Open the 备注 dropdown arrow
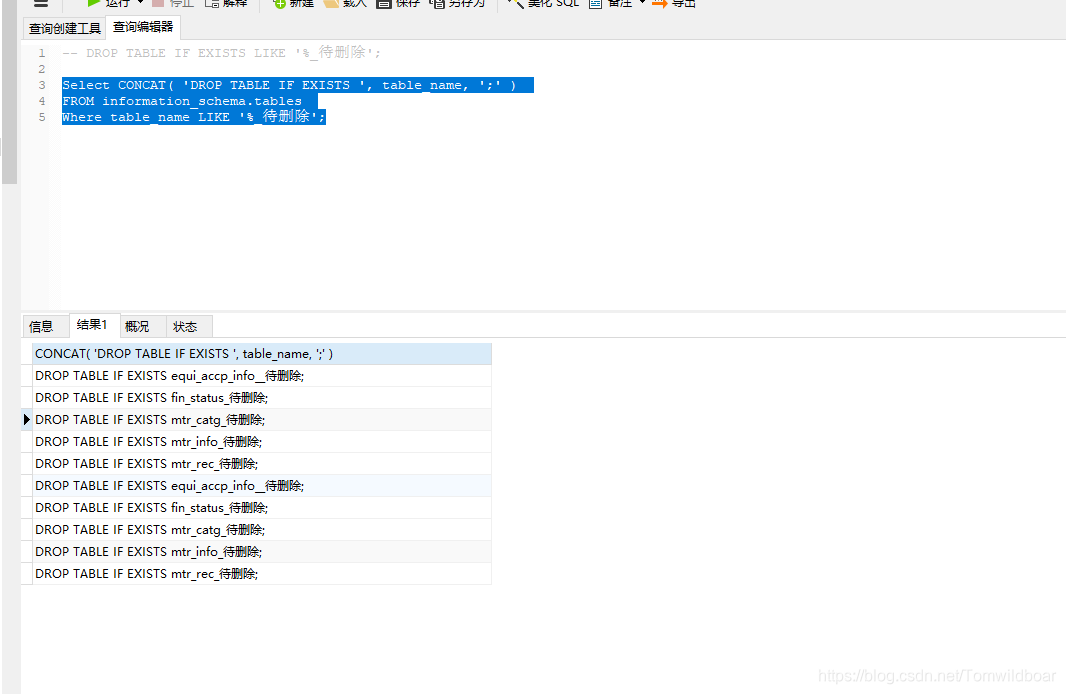This screenshot has width=1066, height=694. click(642, 2)
